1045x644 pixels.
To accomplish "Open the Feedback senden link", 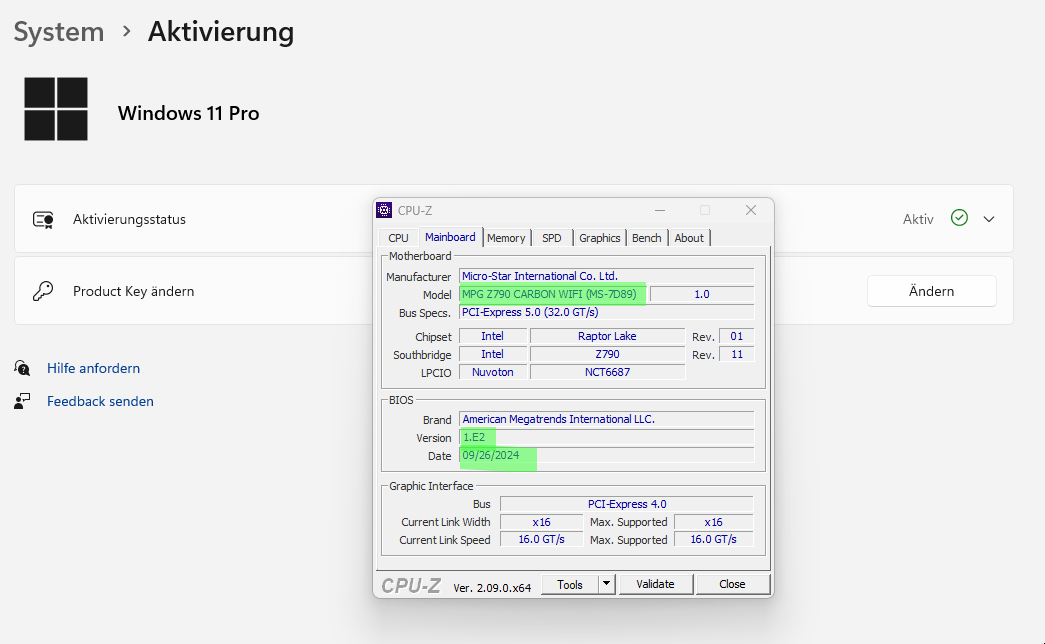I will 100,401.
